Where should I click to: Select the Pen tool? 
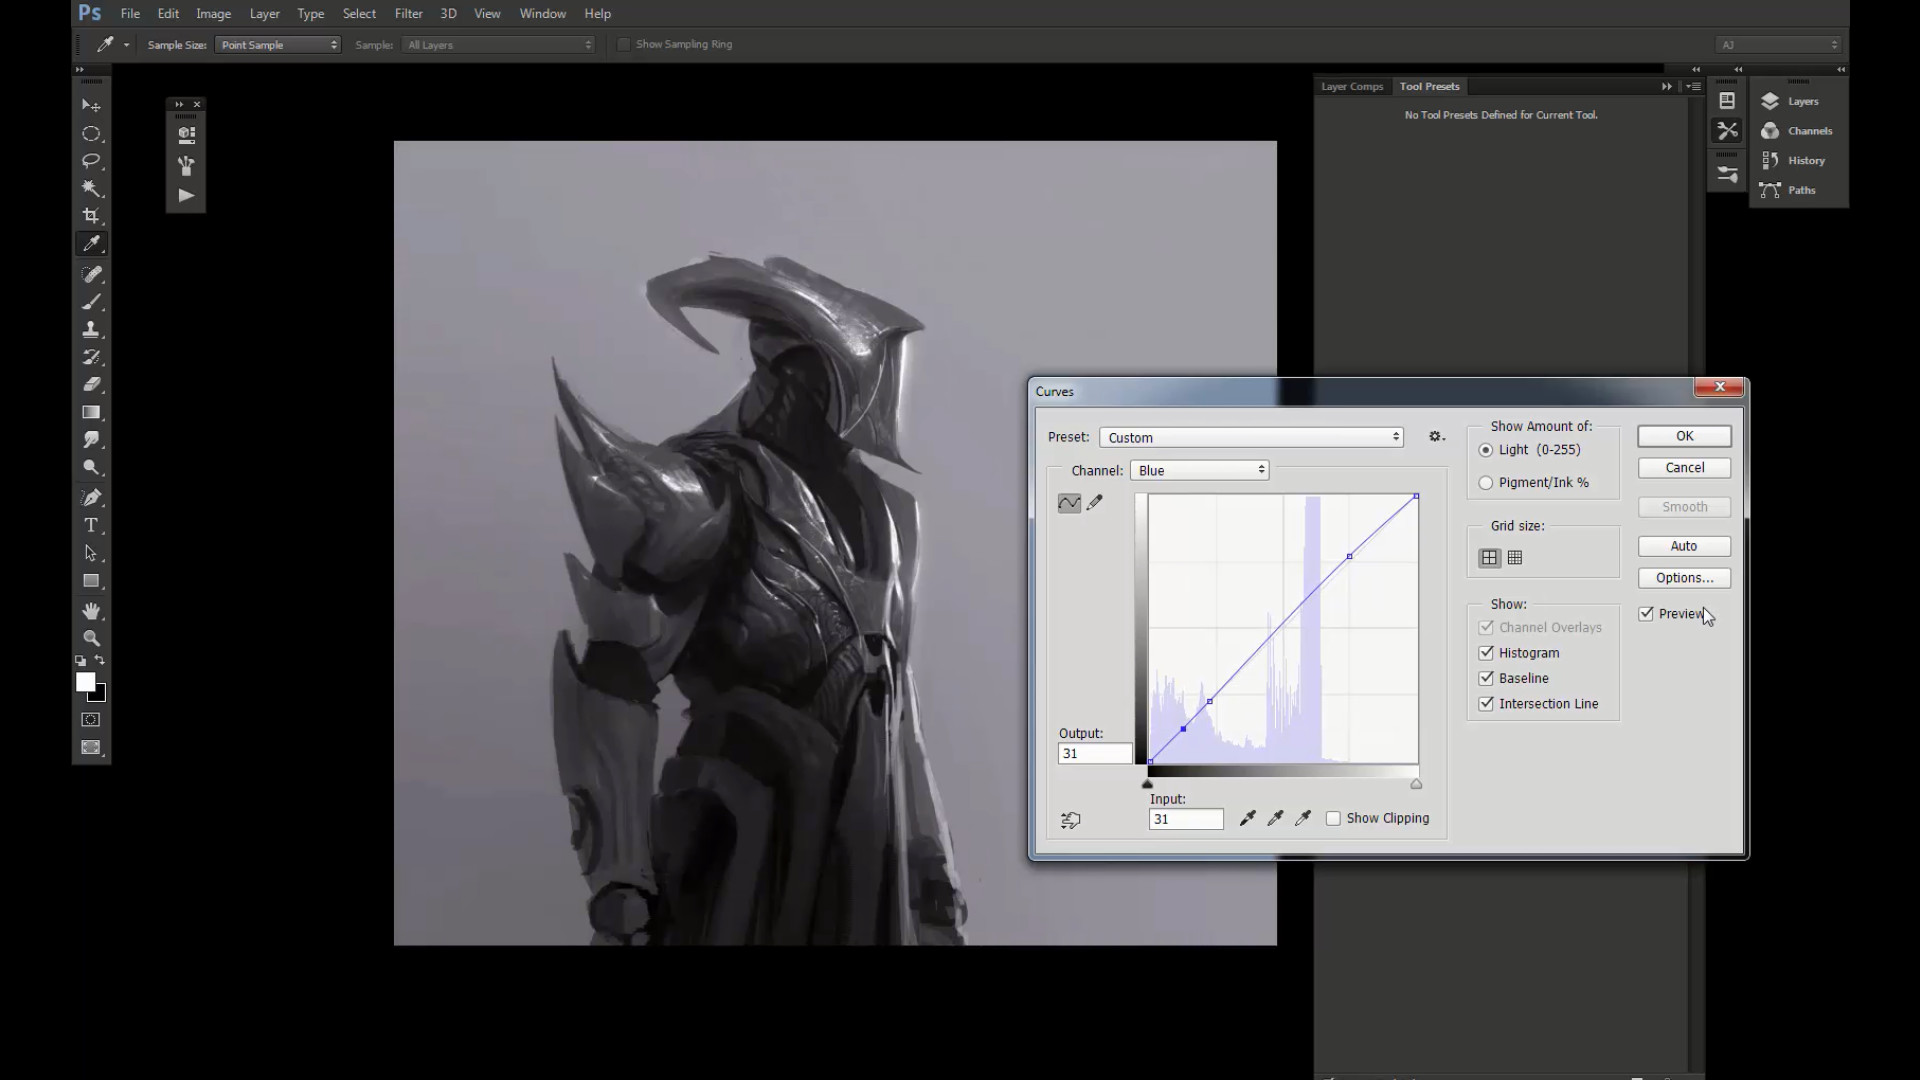(91, 498)
